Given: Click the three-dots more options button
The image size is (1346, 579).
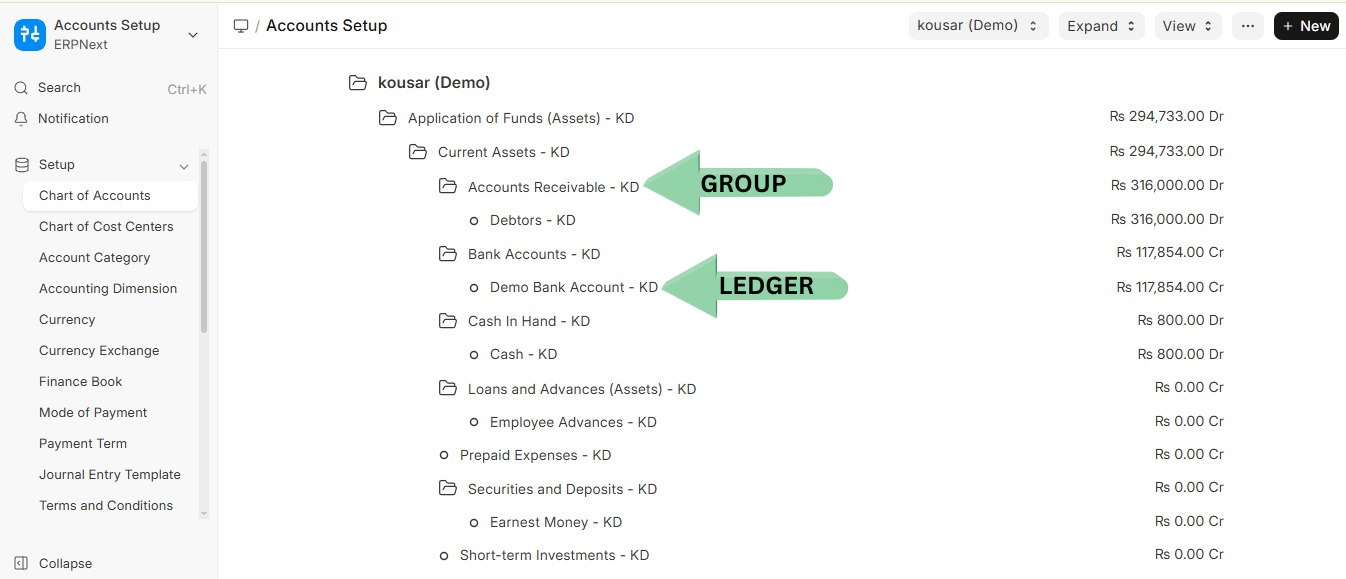Looking at the screenshot, I should coord(1247,26).
